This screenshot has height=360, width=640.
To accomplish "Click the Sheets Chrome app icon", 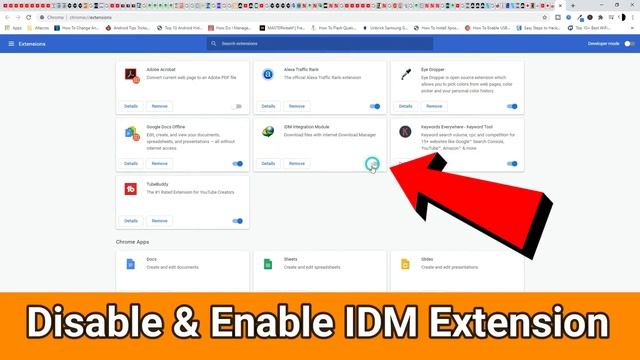I will (268, 264).
